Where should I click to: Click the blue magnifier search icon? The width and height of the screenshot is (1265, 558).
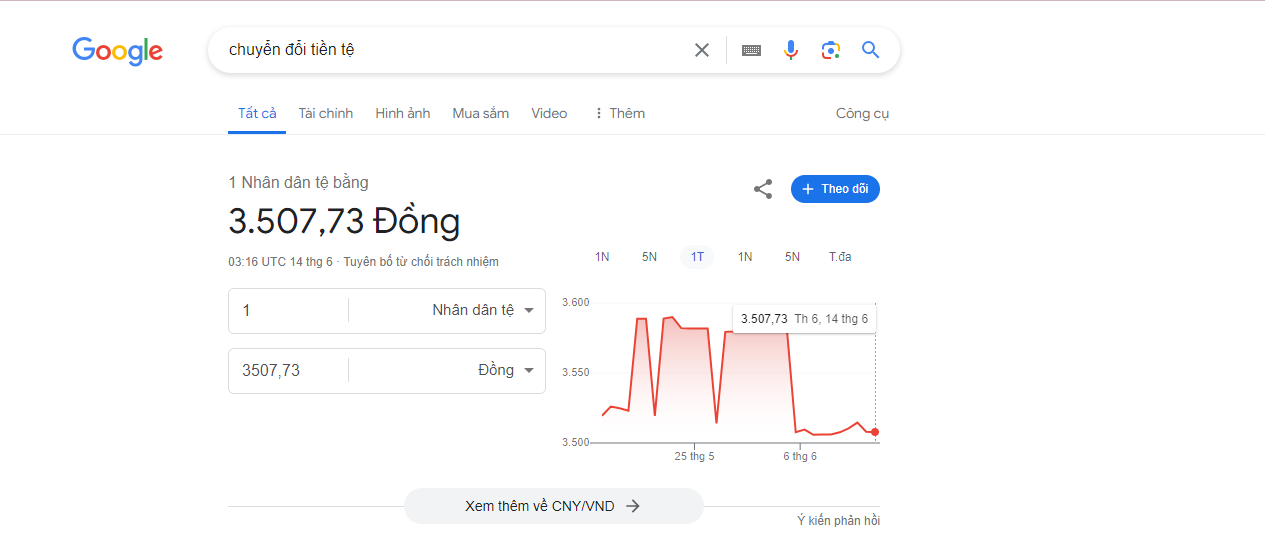[871, 50]
